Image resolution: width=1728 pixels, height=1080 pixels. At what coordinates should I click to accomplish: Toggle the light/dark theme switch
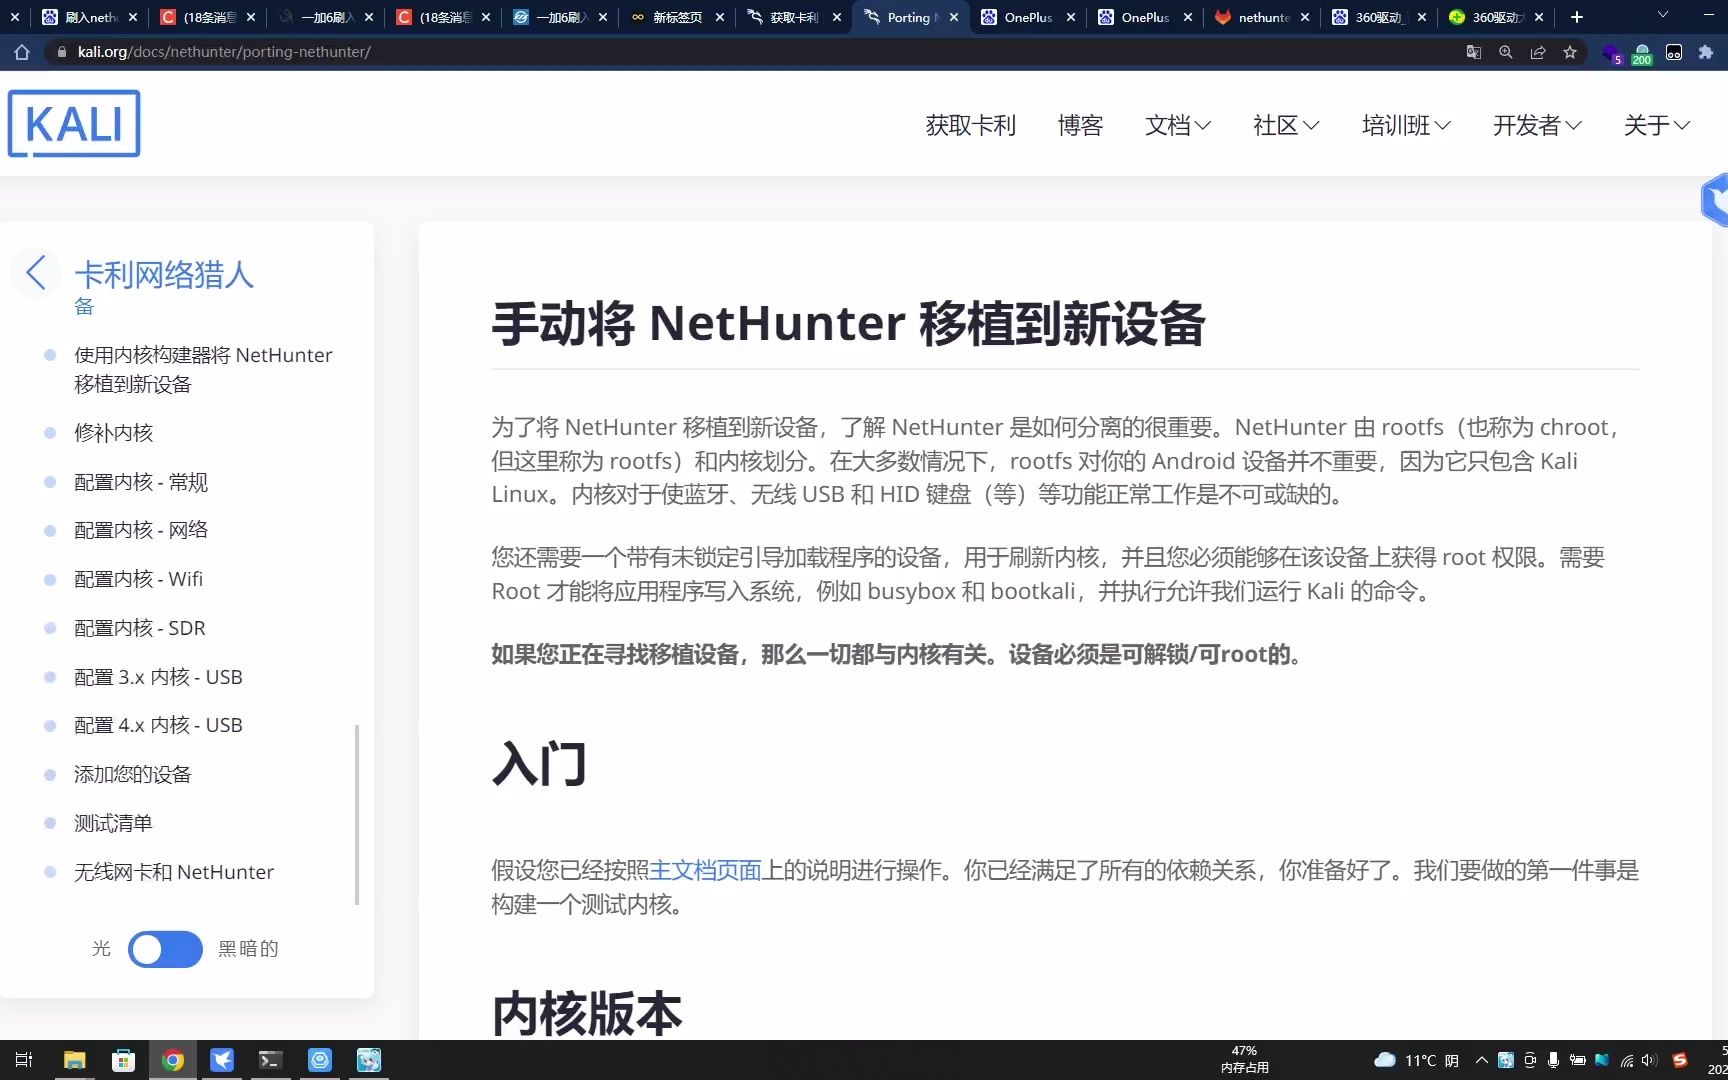tap(165, 949)
